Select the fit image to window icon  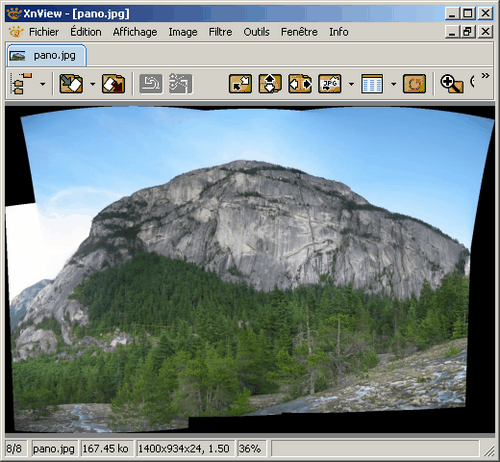pyautogui.click(x=240, y=84)
